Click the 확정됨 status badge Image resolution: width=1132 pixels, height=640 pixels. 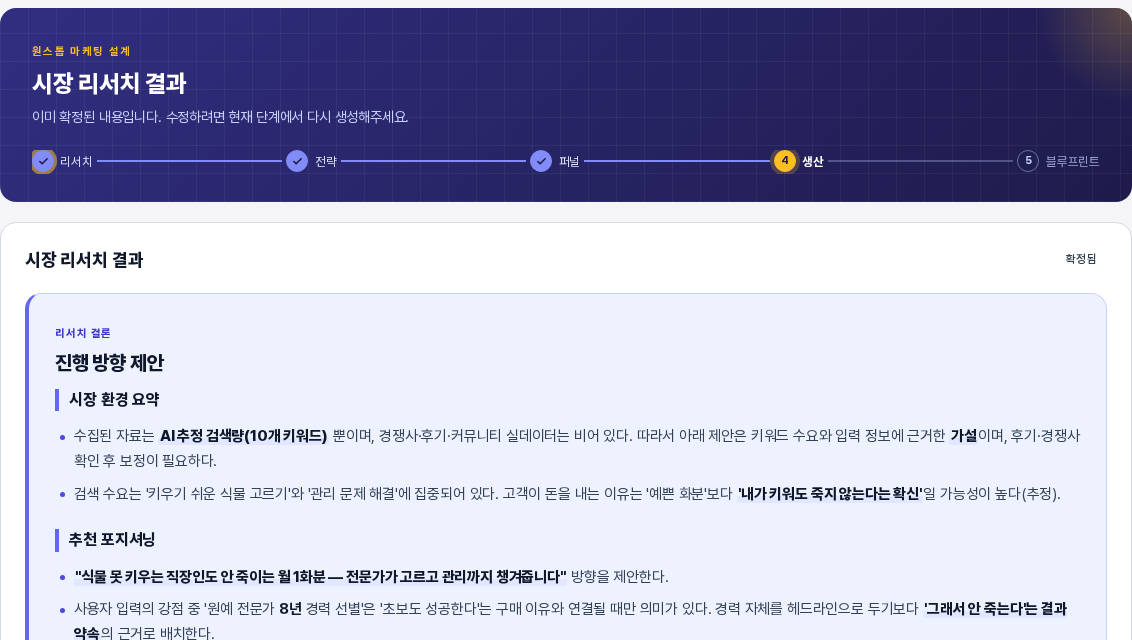pyautogui.click(x=1080, y=258)
